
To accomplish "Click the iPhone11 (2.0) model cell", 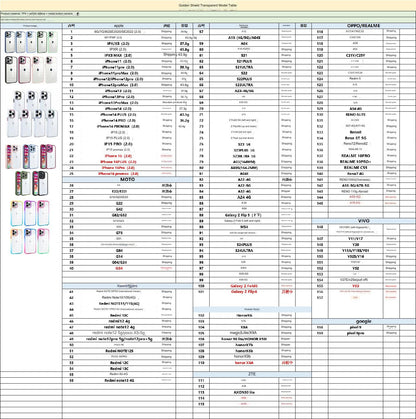I will coord(119,61).
